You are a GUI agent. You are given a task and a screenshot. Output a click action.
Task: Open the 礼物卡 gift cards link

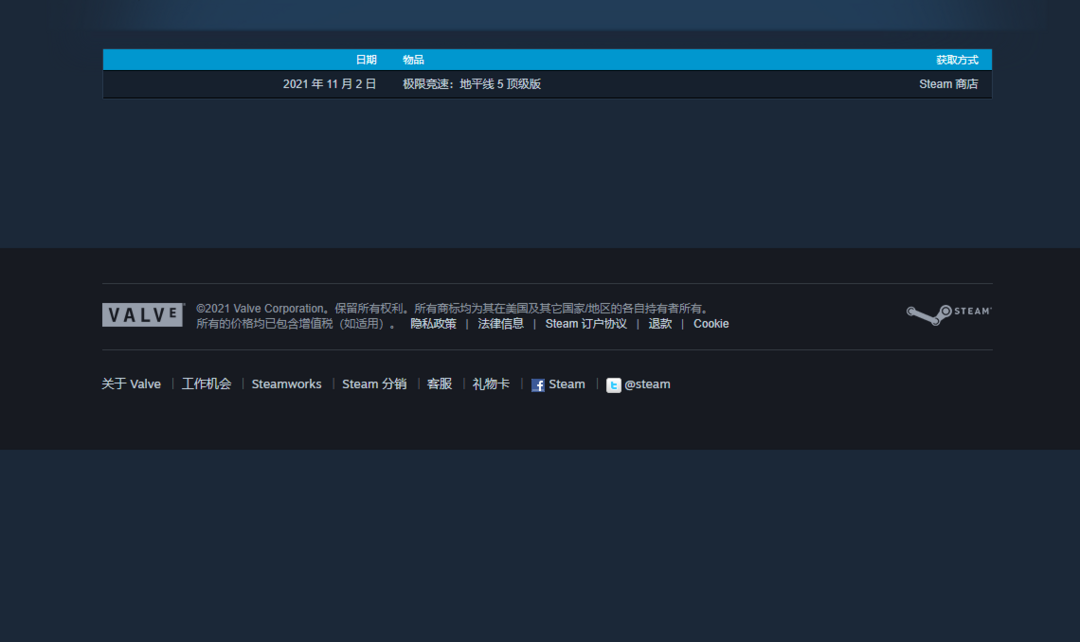pyautogui.click(x=491, y=384)
